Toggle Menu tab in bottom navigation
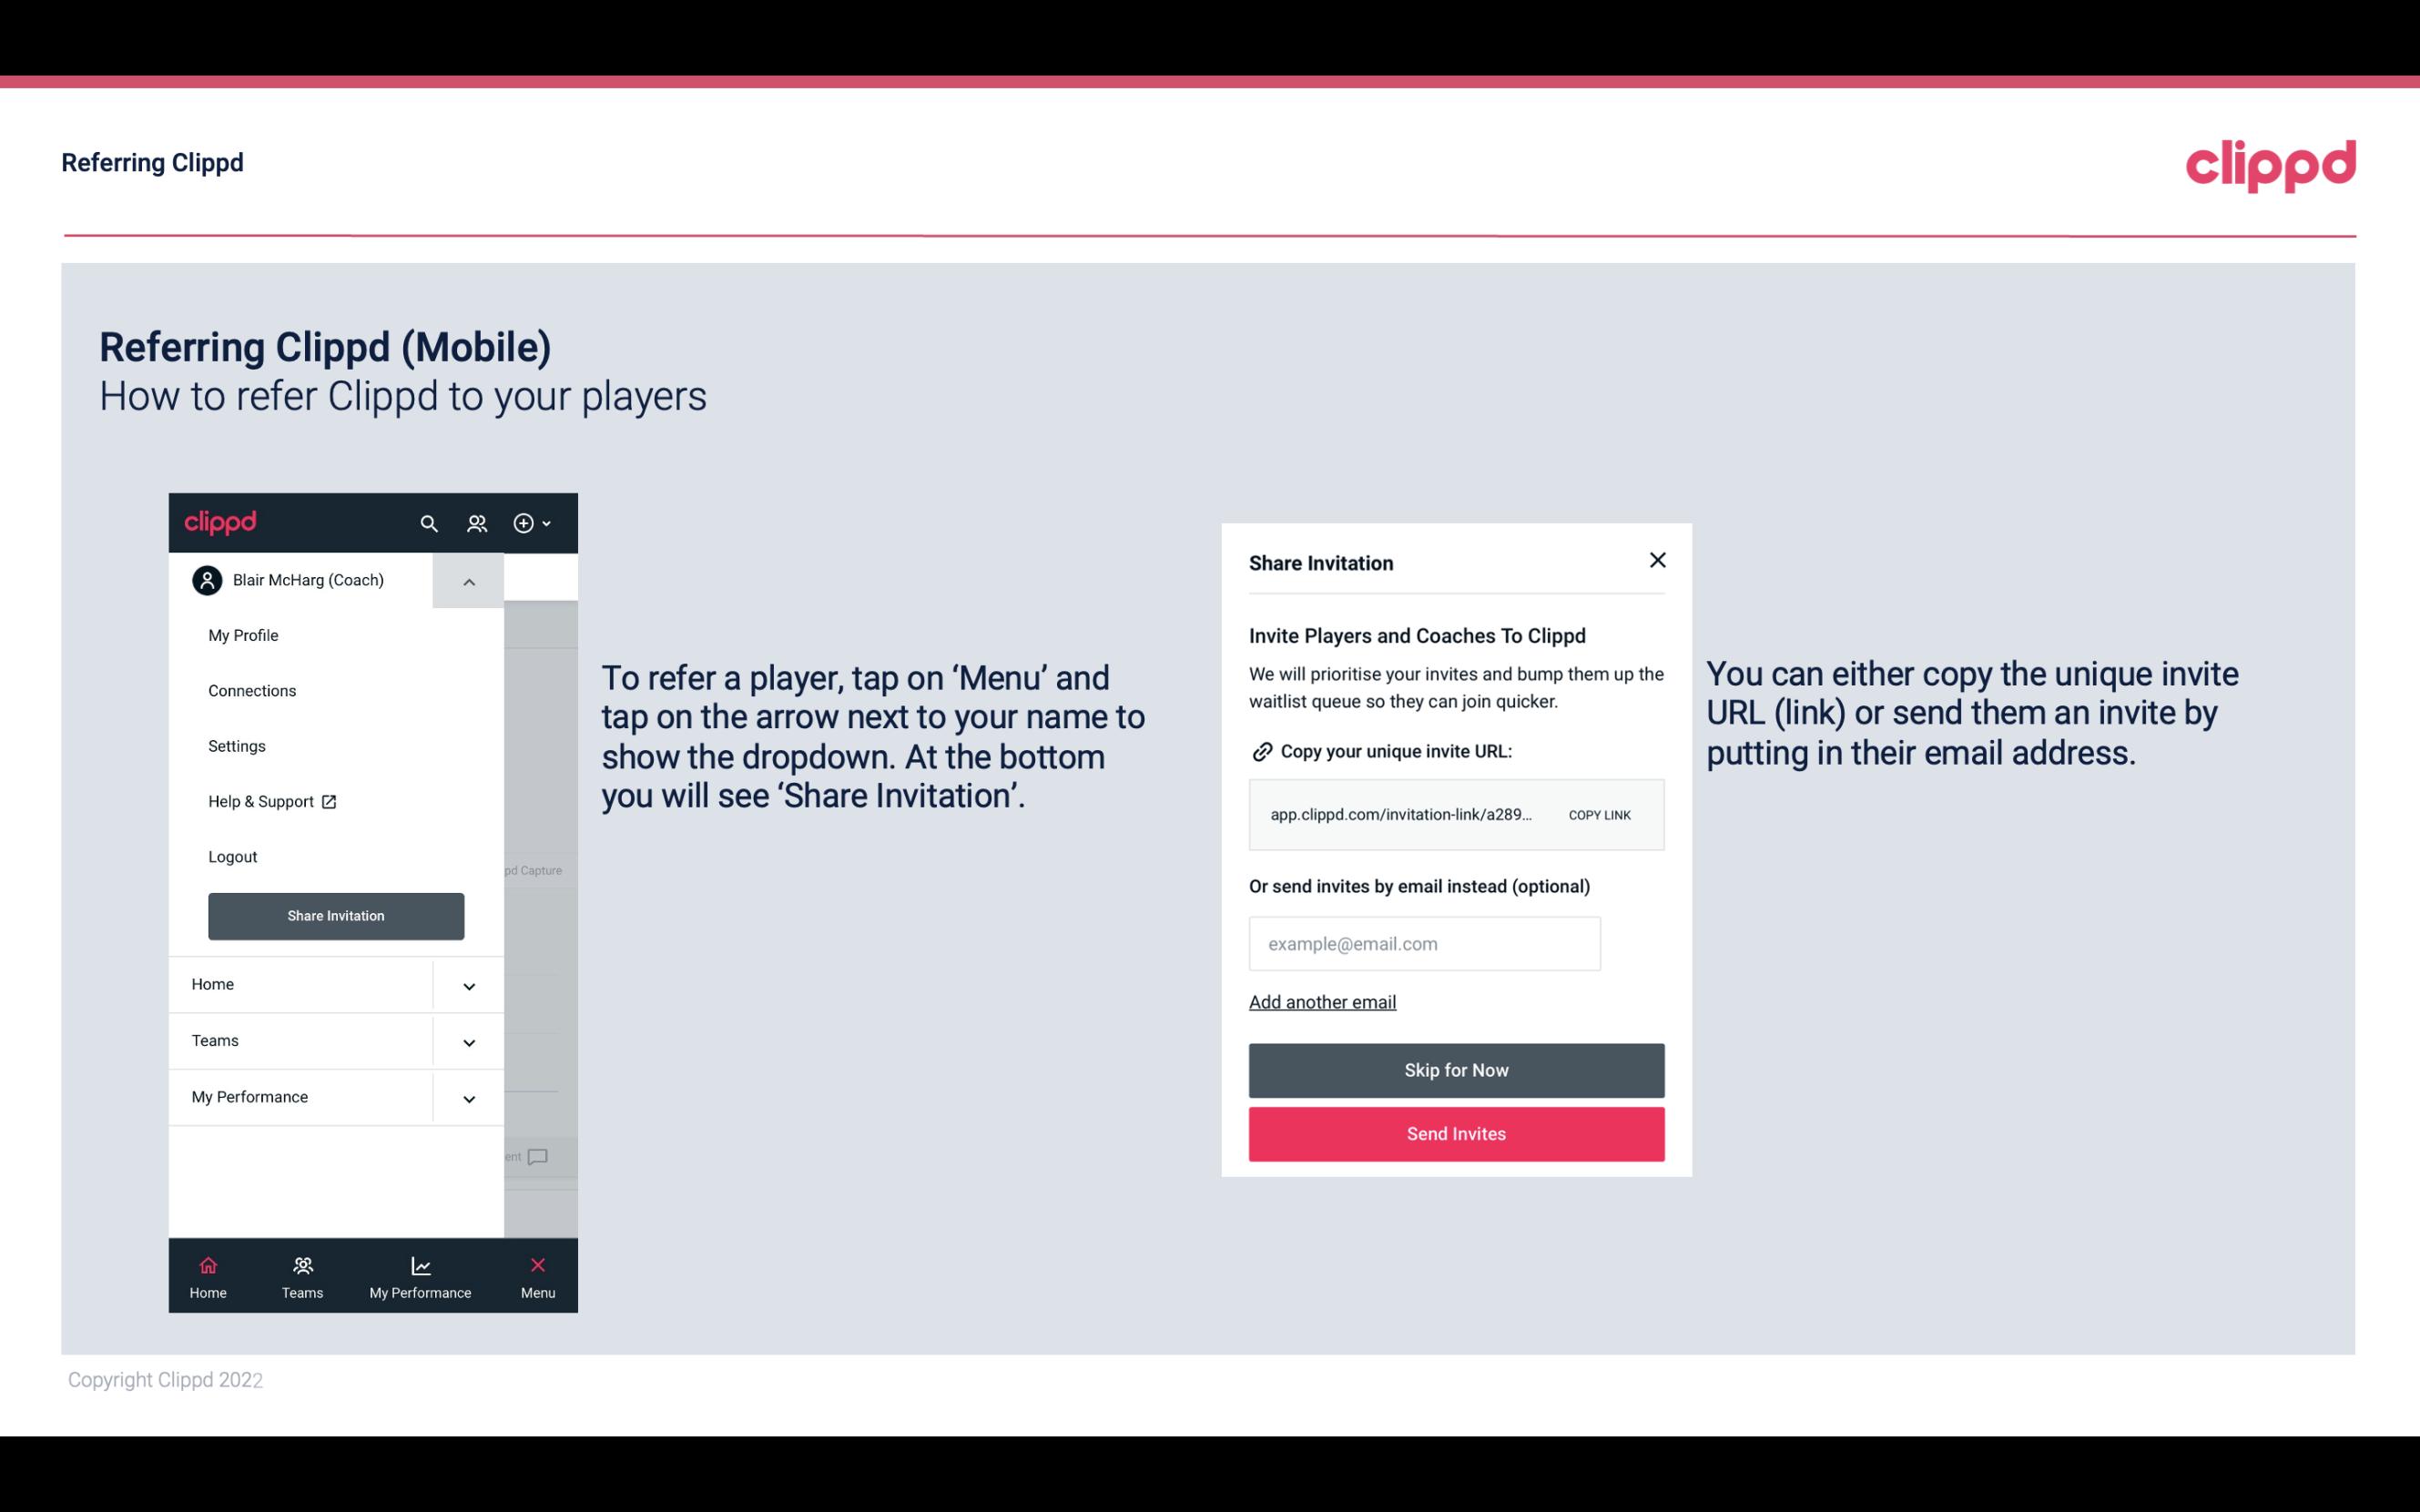Screen dimensions: 2420x1512 (536, 1275)
